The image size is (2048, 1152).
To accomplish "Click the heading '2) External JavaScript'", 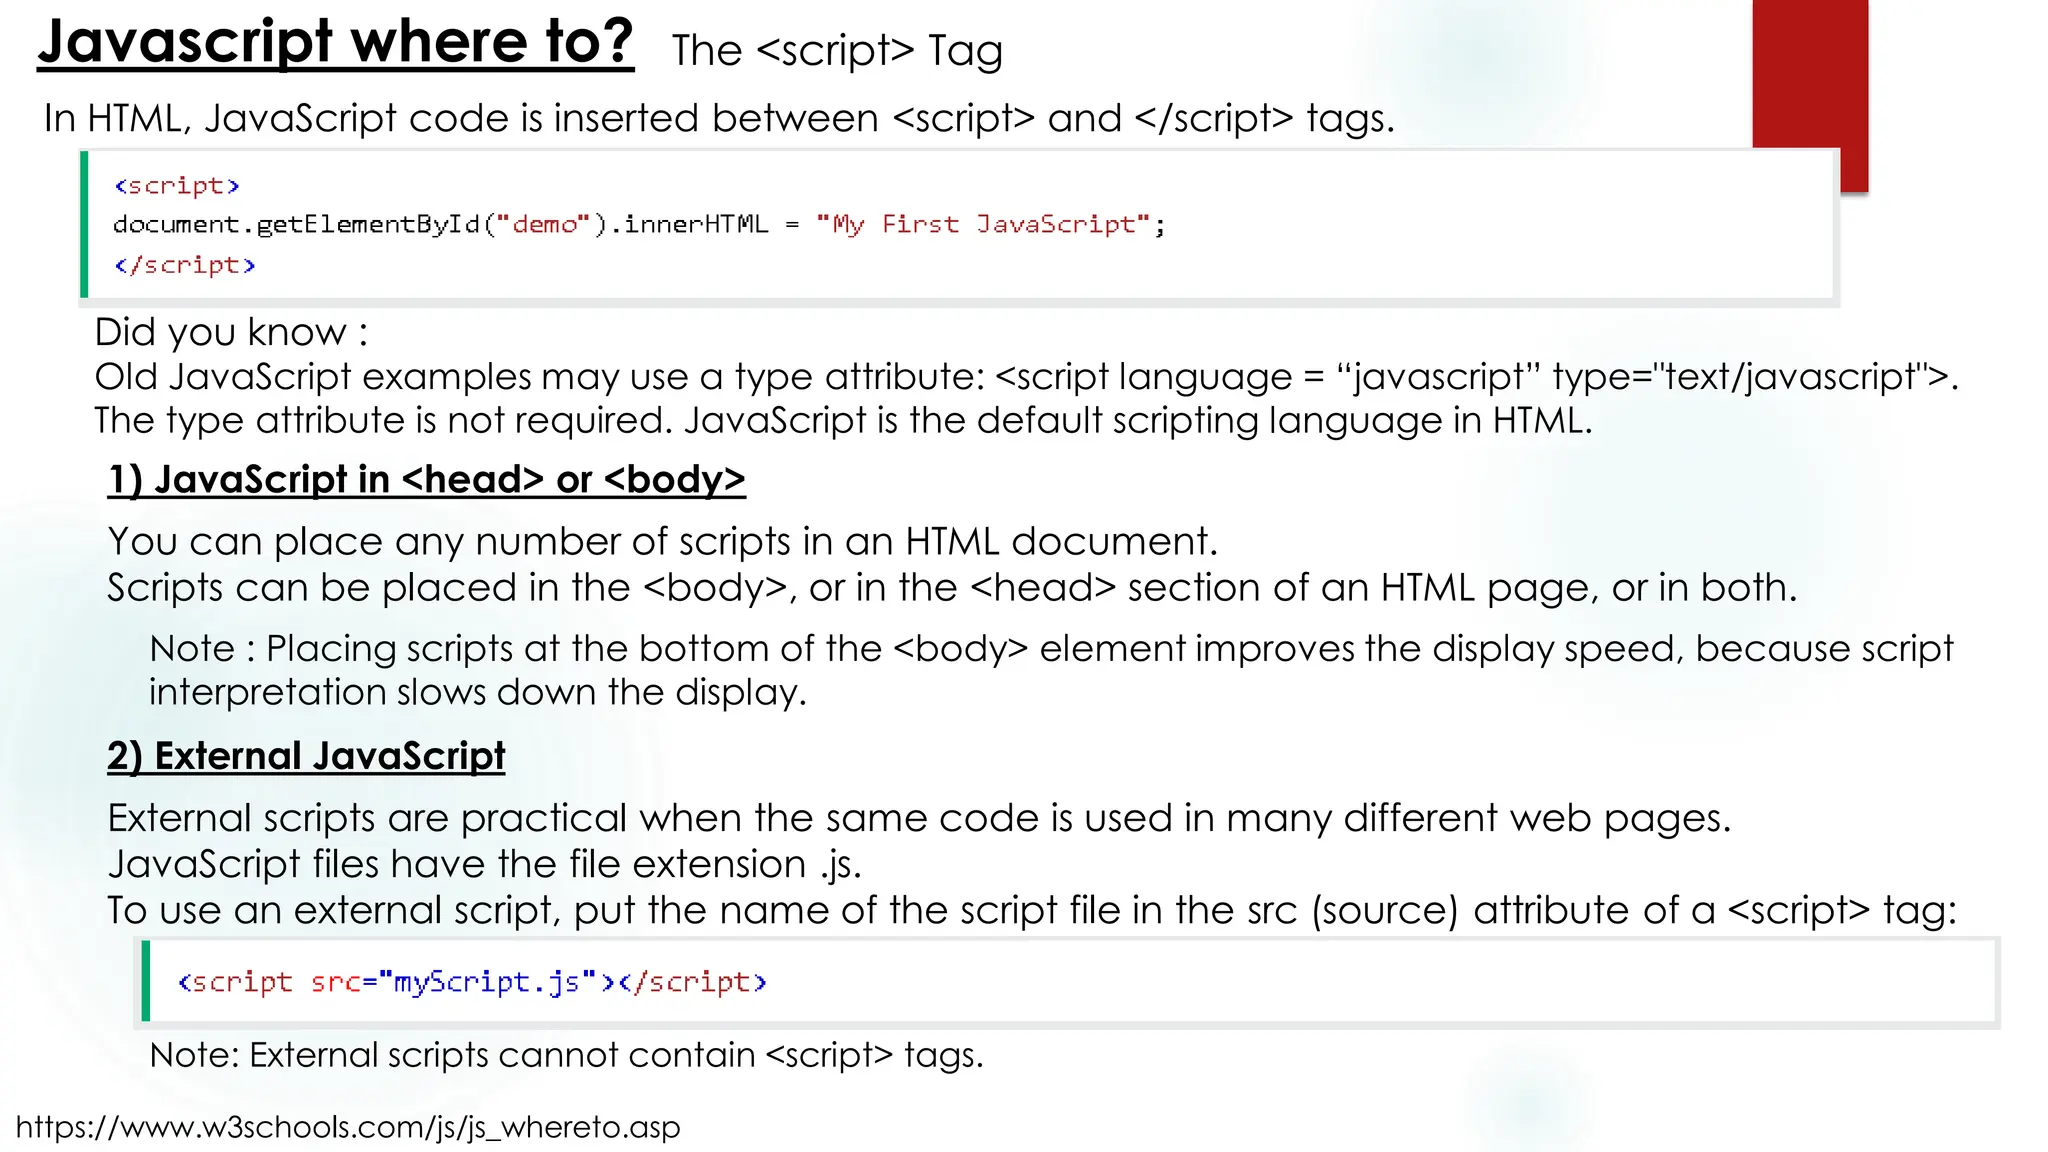I will (x=306, y=756).
